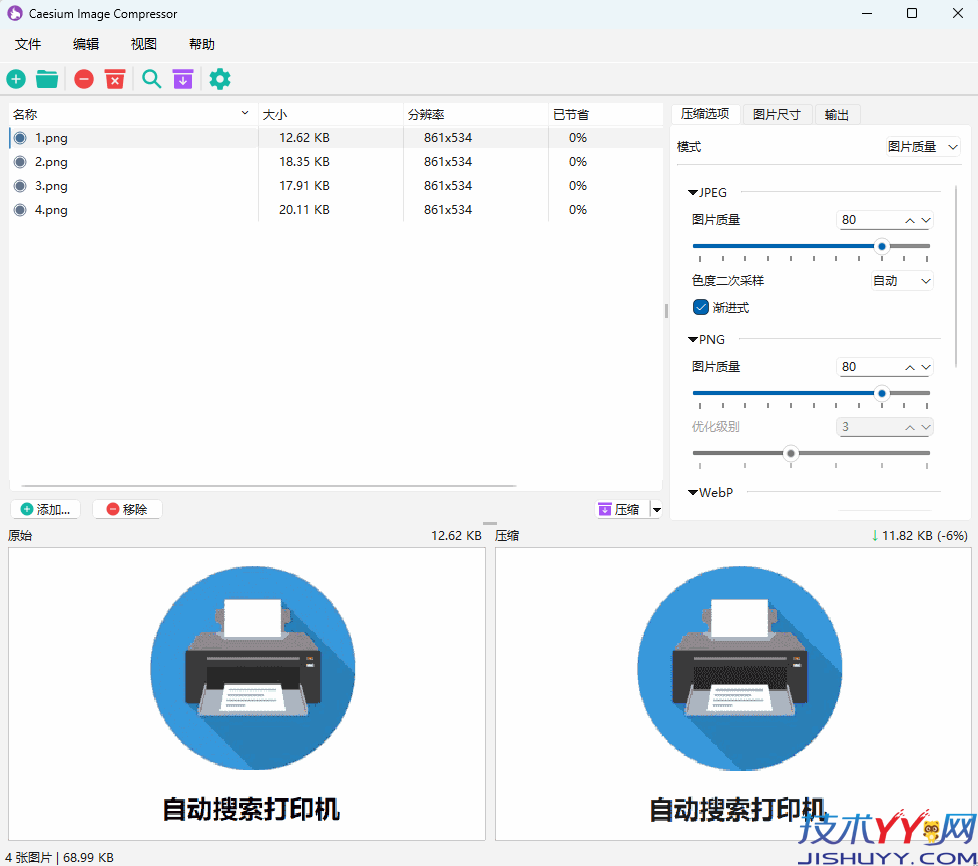The image size is (978, 866).
Task: Click the green add image icon
Action: 15,78
